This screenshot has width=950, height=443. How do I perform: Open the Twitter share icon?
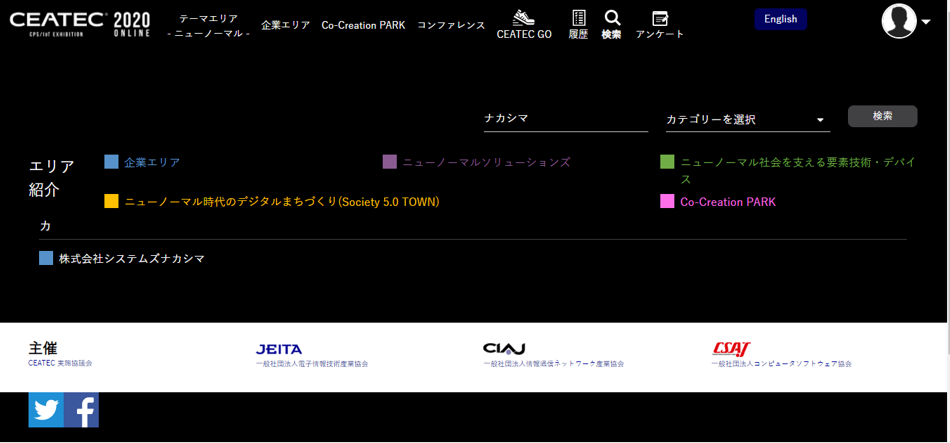[46, 410]
